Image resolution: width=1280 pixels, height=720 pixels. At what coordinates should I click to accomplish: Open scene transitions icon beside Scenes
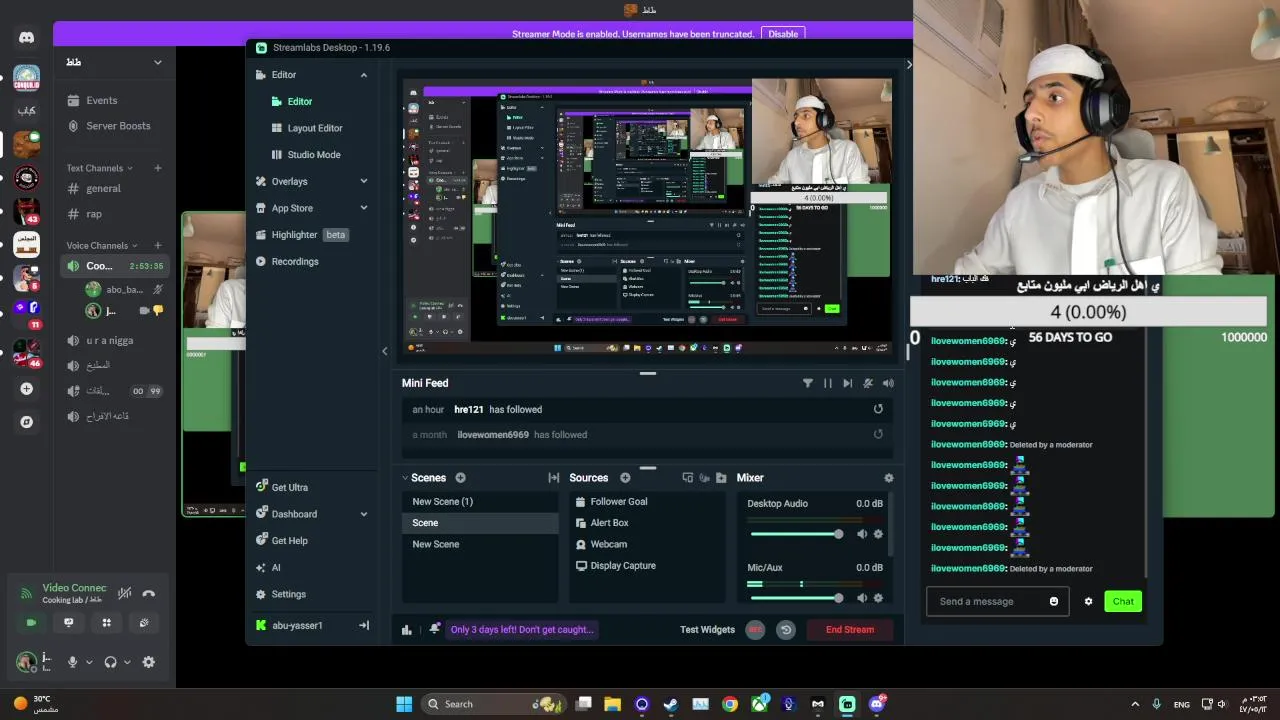554,478
